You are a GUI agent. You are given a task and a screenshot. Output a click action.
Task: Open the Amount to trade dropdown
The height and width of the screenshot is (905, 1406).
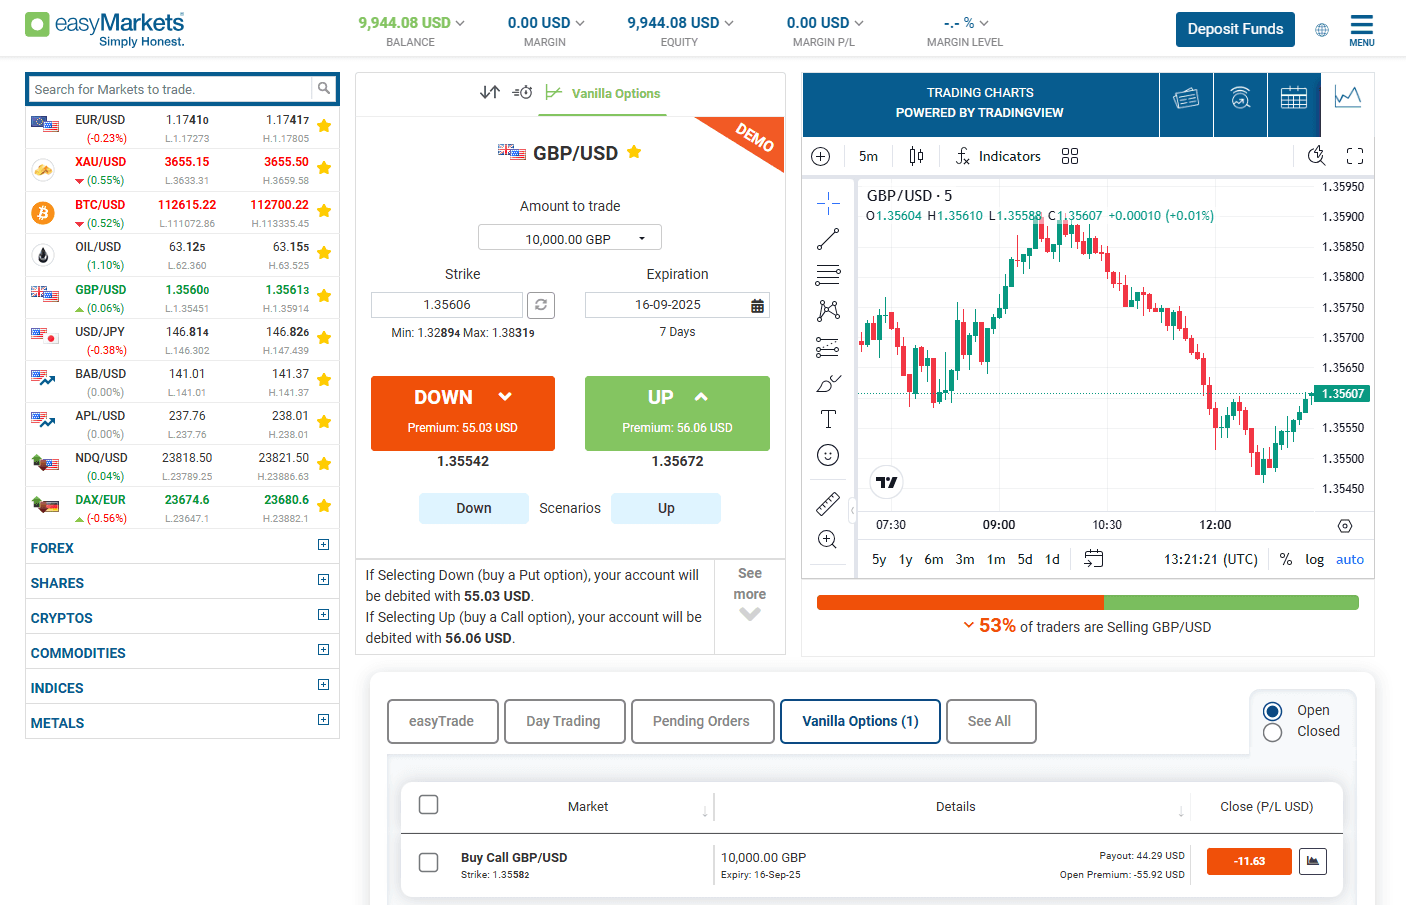[x=570, y=238]
